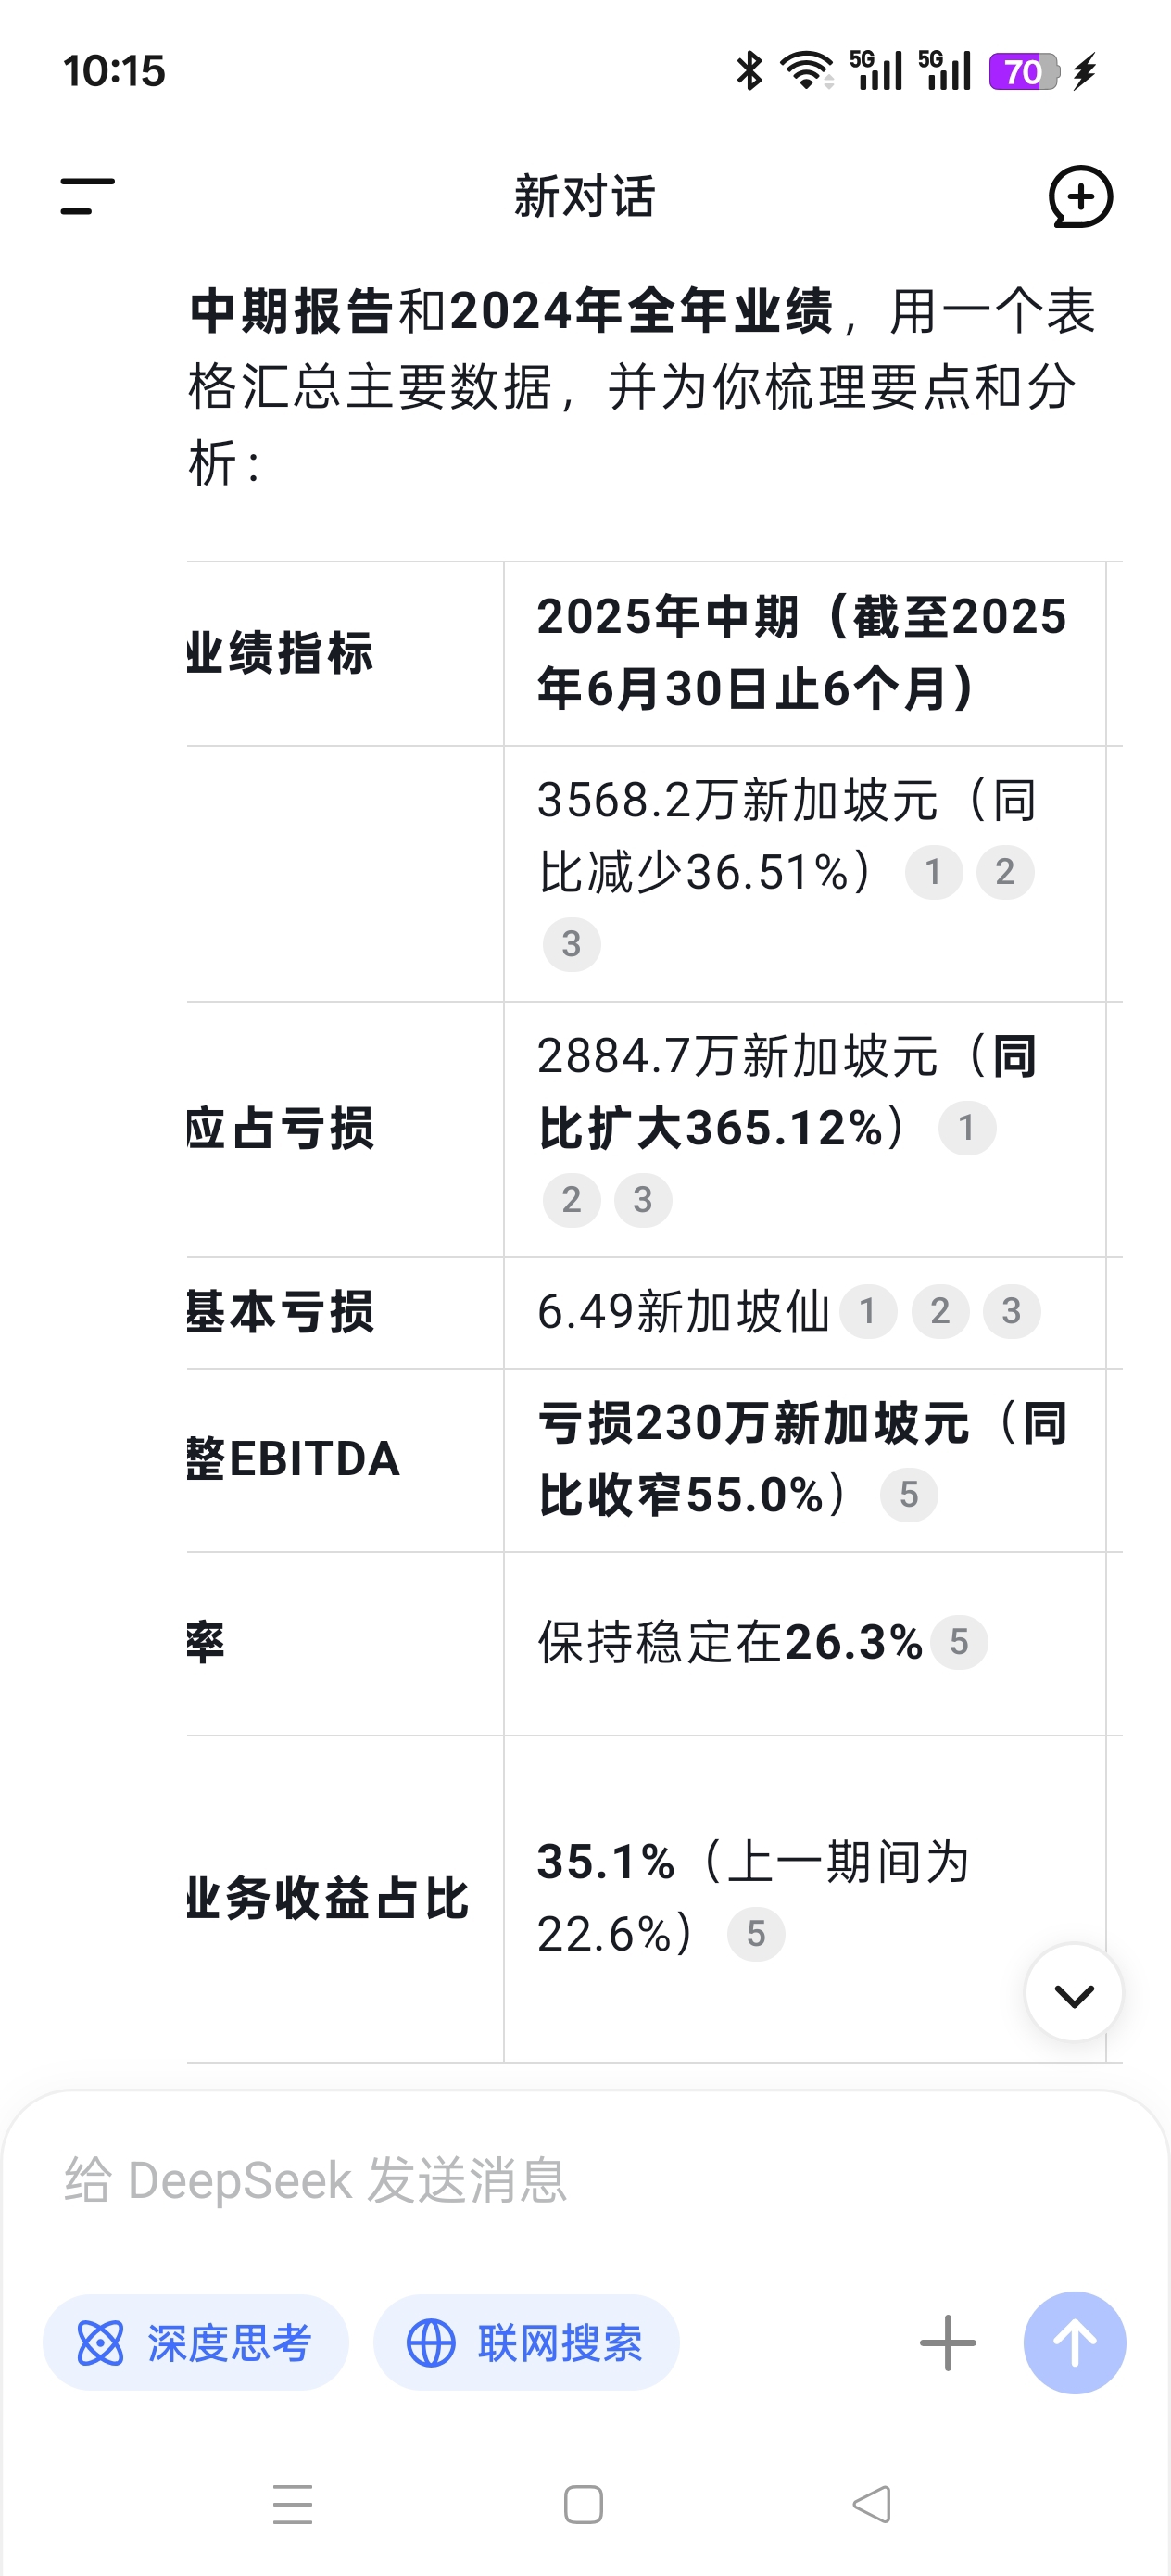Open citation 5 after 22.6% value
The image size is (1171, 2576).
tap(756, 1933)
